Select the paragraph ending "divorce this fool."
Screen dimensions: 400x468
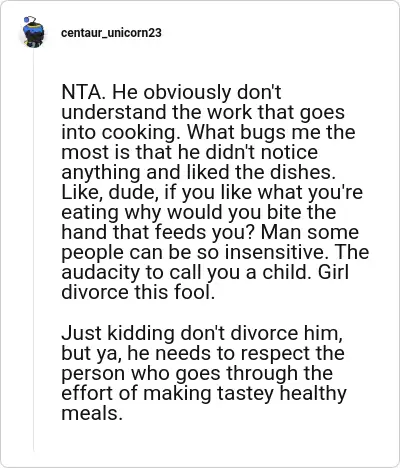click(x=215, y=192)
